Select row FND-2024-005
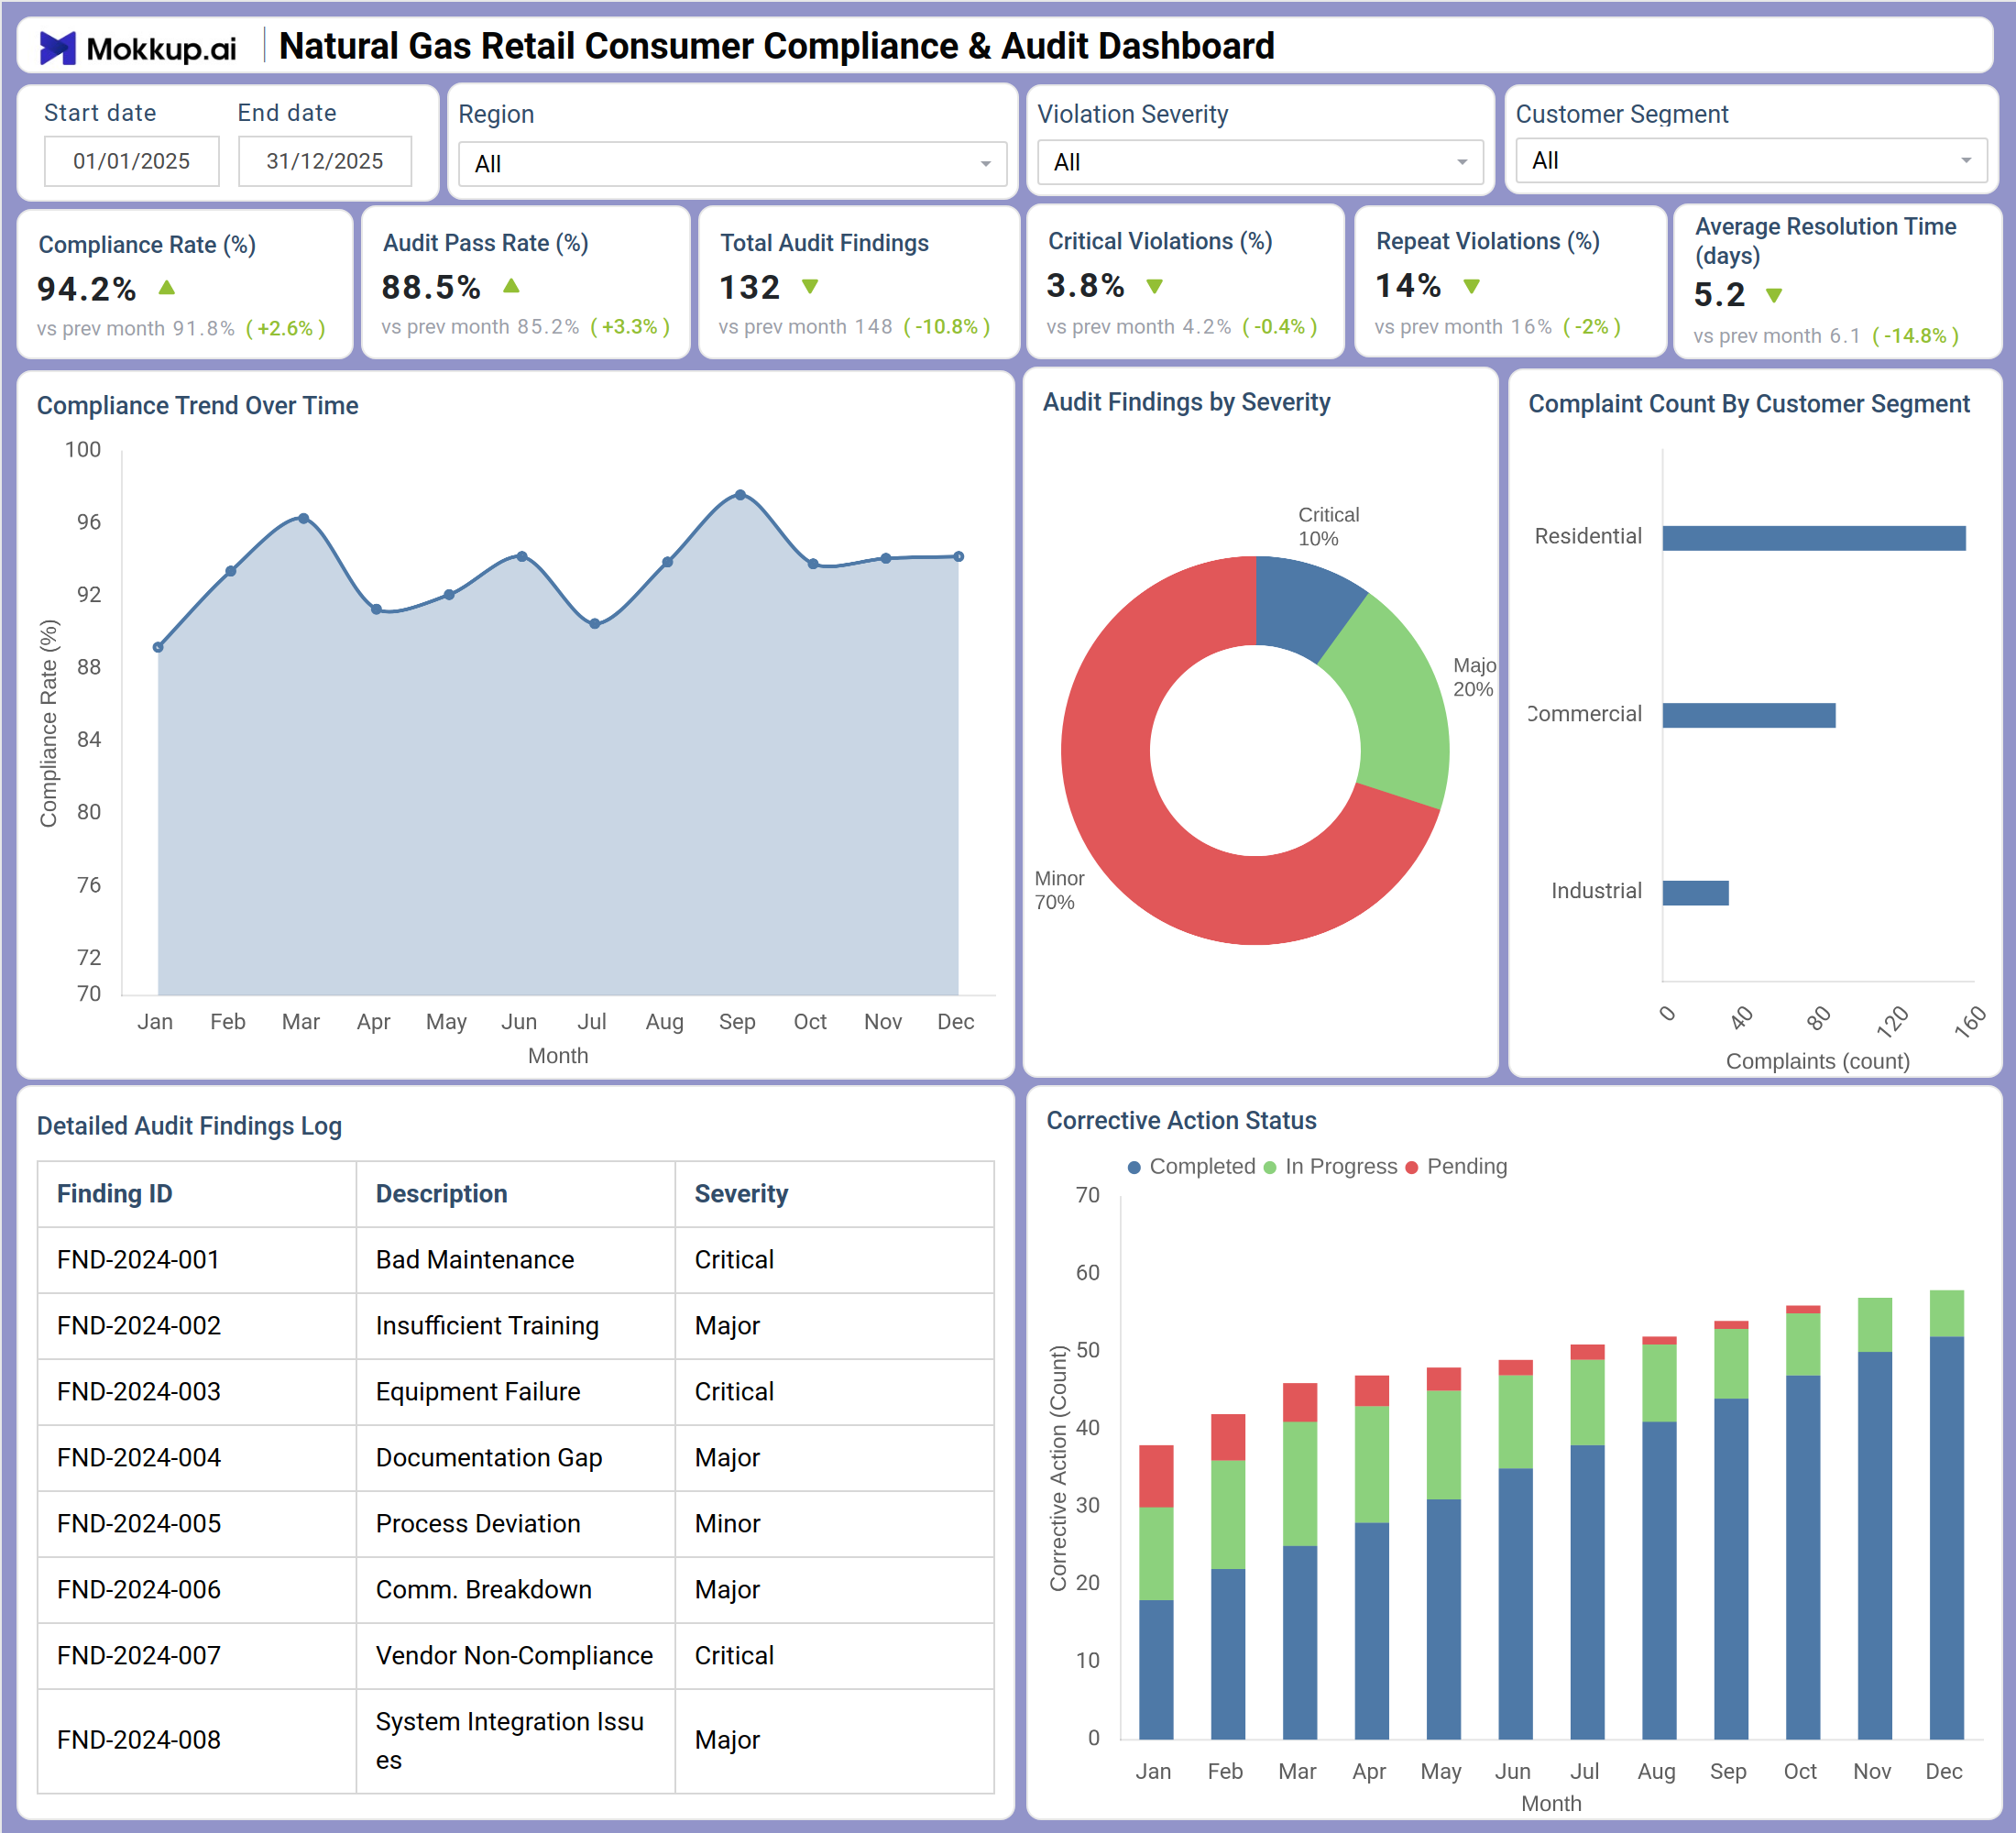This screenshot has height=1833, width=2016. coord(516,1524)
